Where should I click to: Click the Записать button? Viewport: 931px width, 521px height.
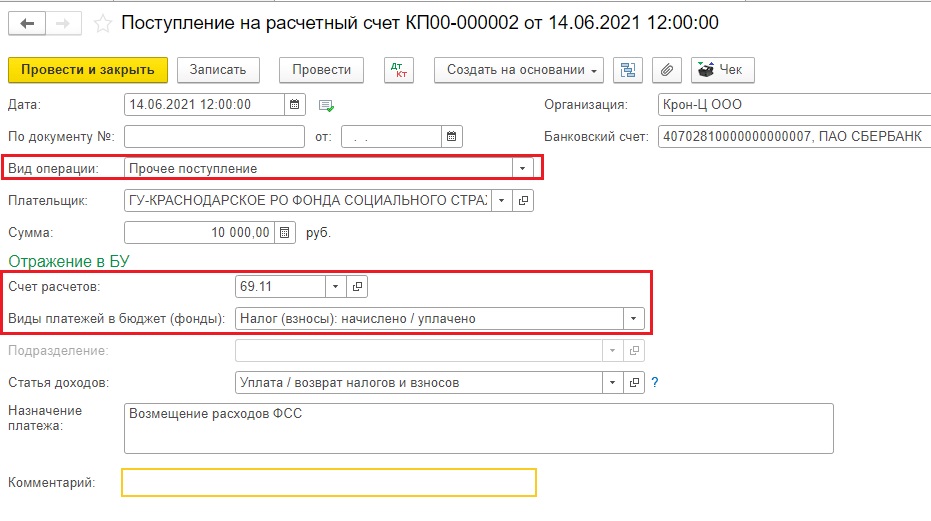pos(218,70)
